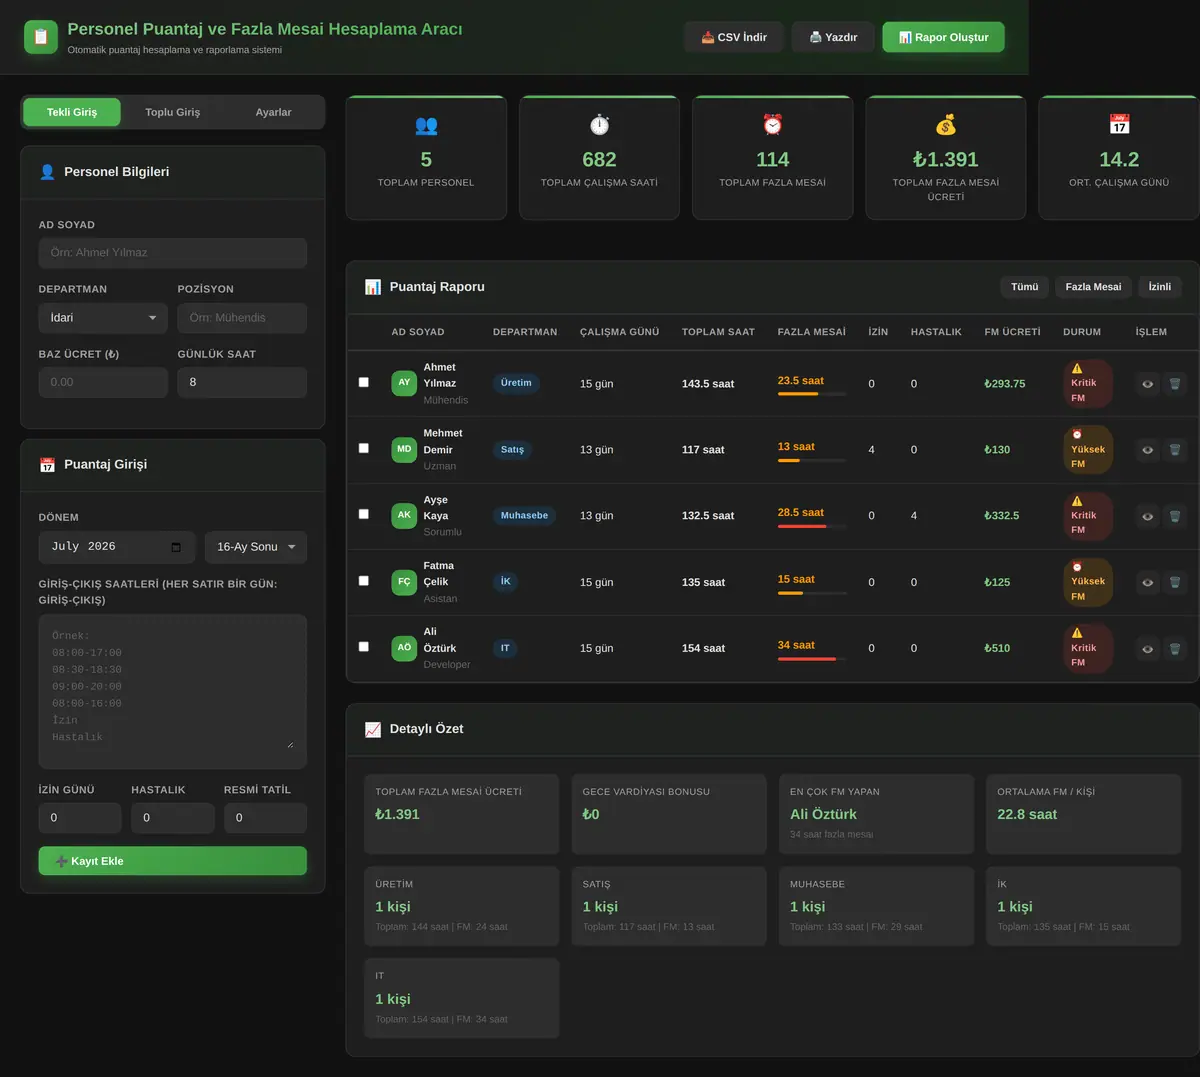Image resolution: width=1200 pixels, height=1077 pixels.
Task: Click trash icon in Fatma Çelik row
Action: click(x=1175, y=582)
